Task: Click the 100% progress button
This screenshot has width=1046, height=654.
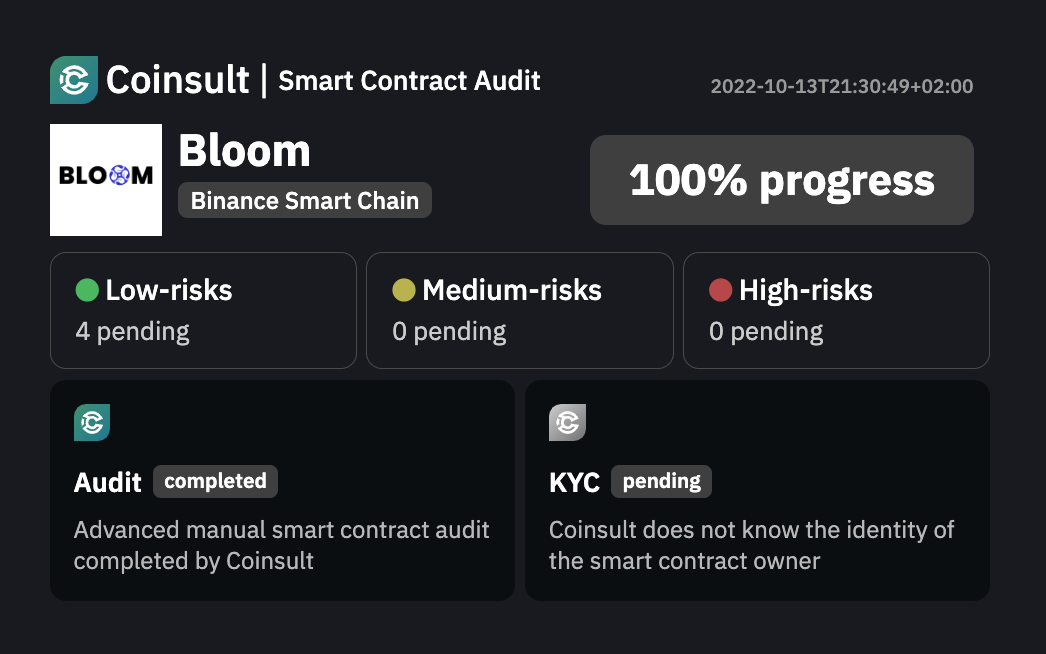Action: 781,180
